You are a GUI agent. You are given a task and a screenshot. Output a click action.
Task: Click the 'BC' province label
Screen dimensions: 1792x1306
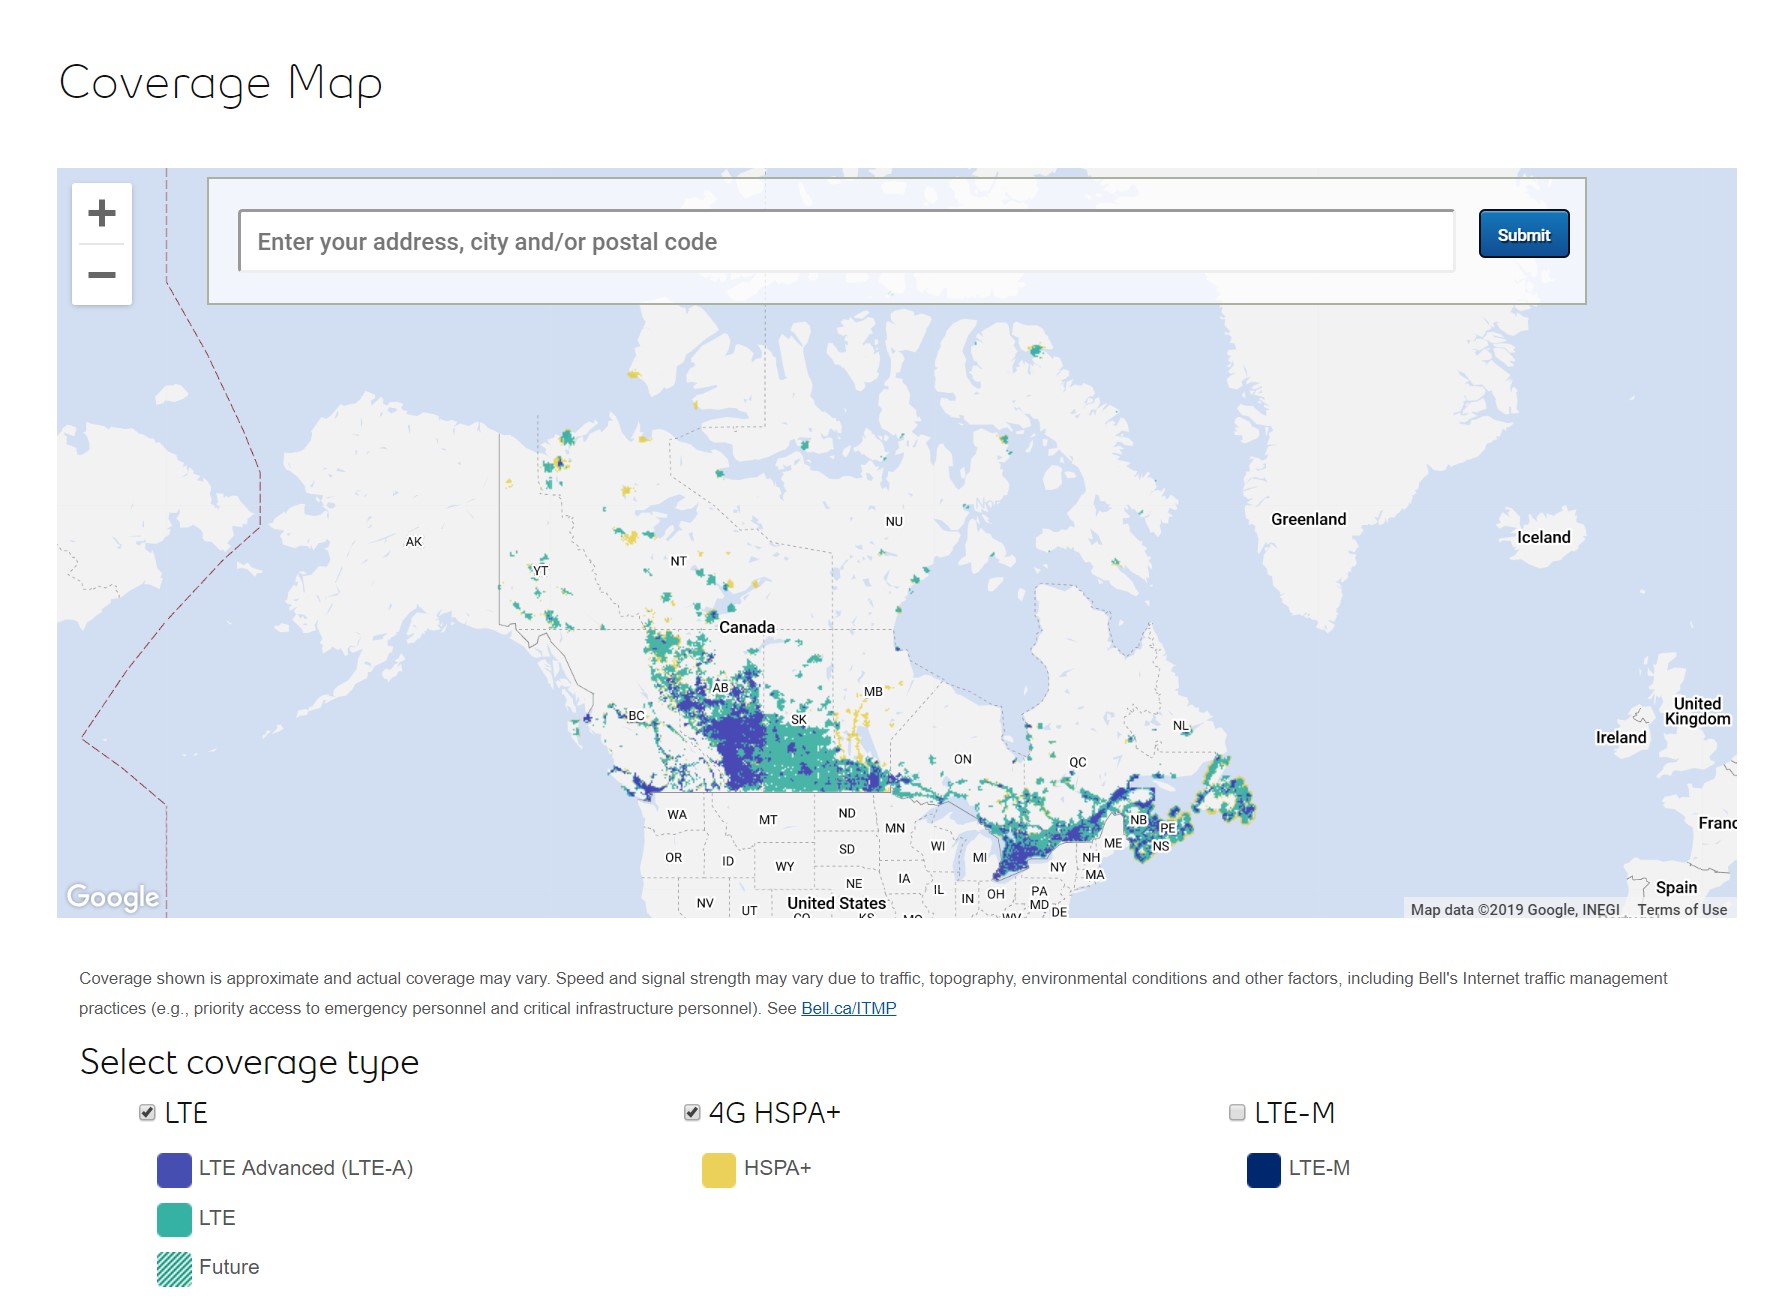(636, 715)
